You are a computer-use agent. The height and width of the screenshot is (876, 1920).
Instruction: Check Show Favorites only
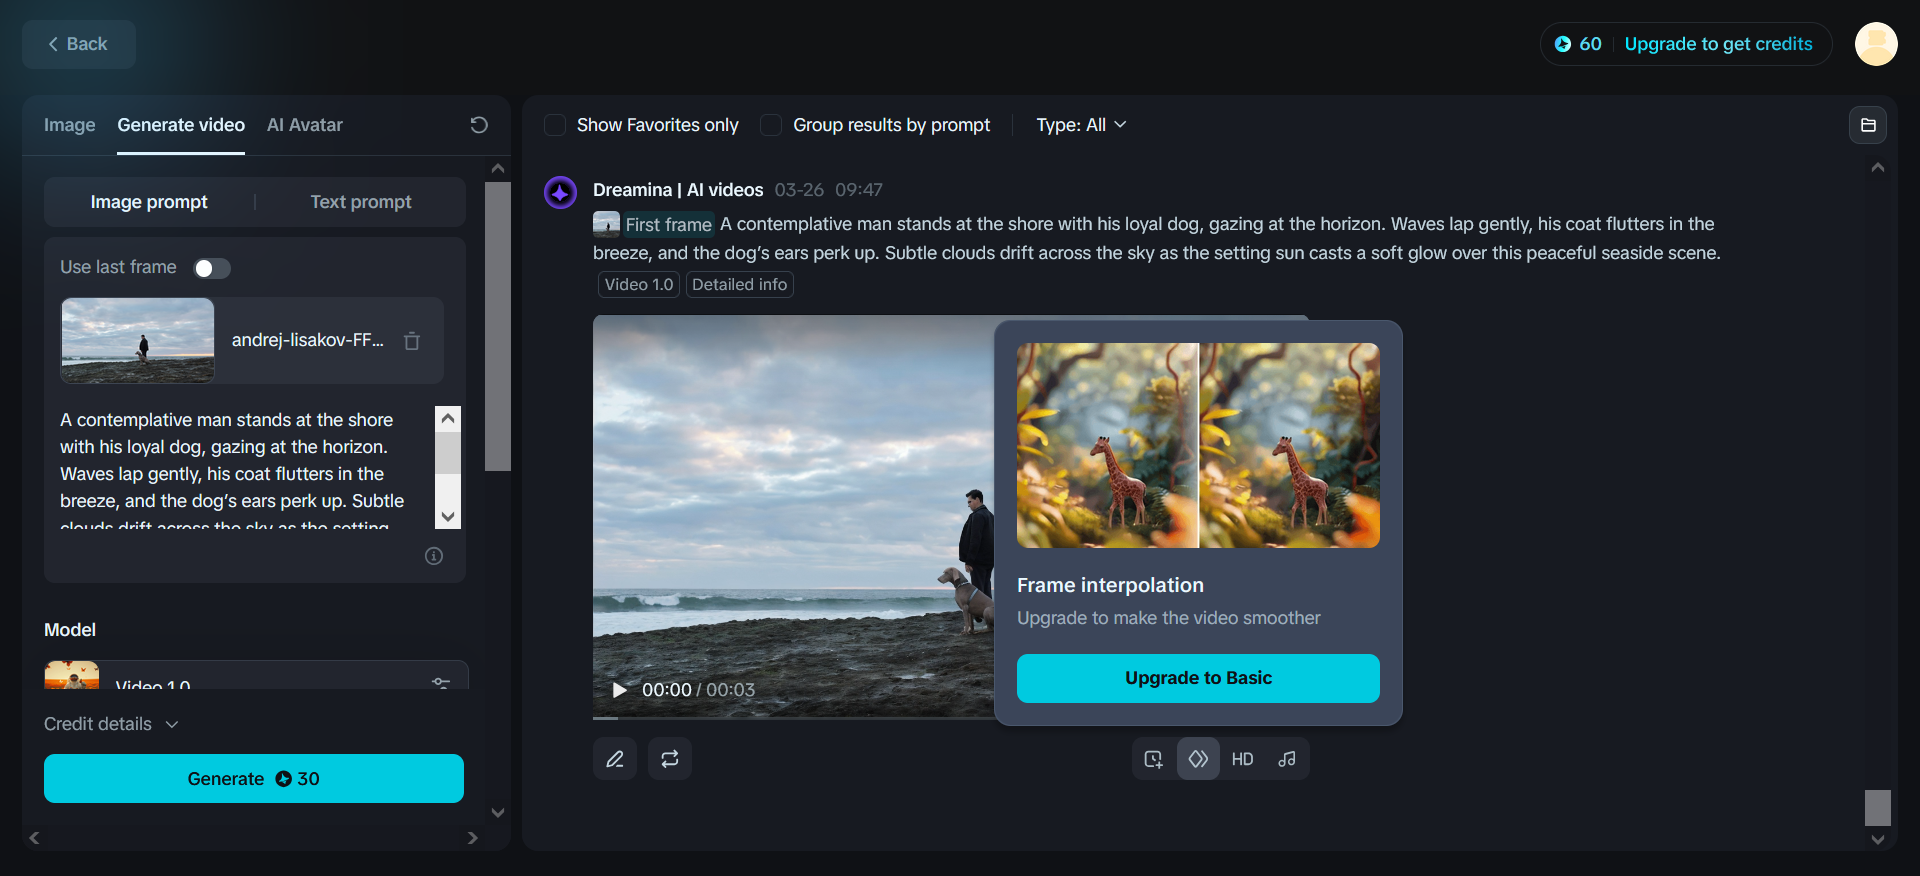click(x=555, y=125)
